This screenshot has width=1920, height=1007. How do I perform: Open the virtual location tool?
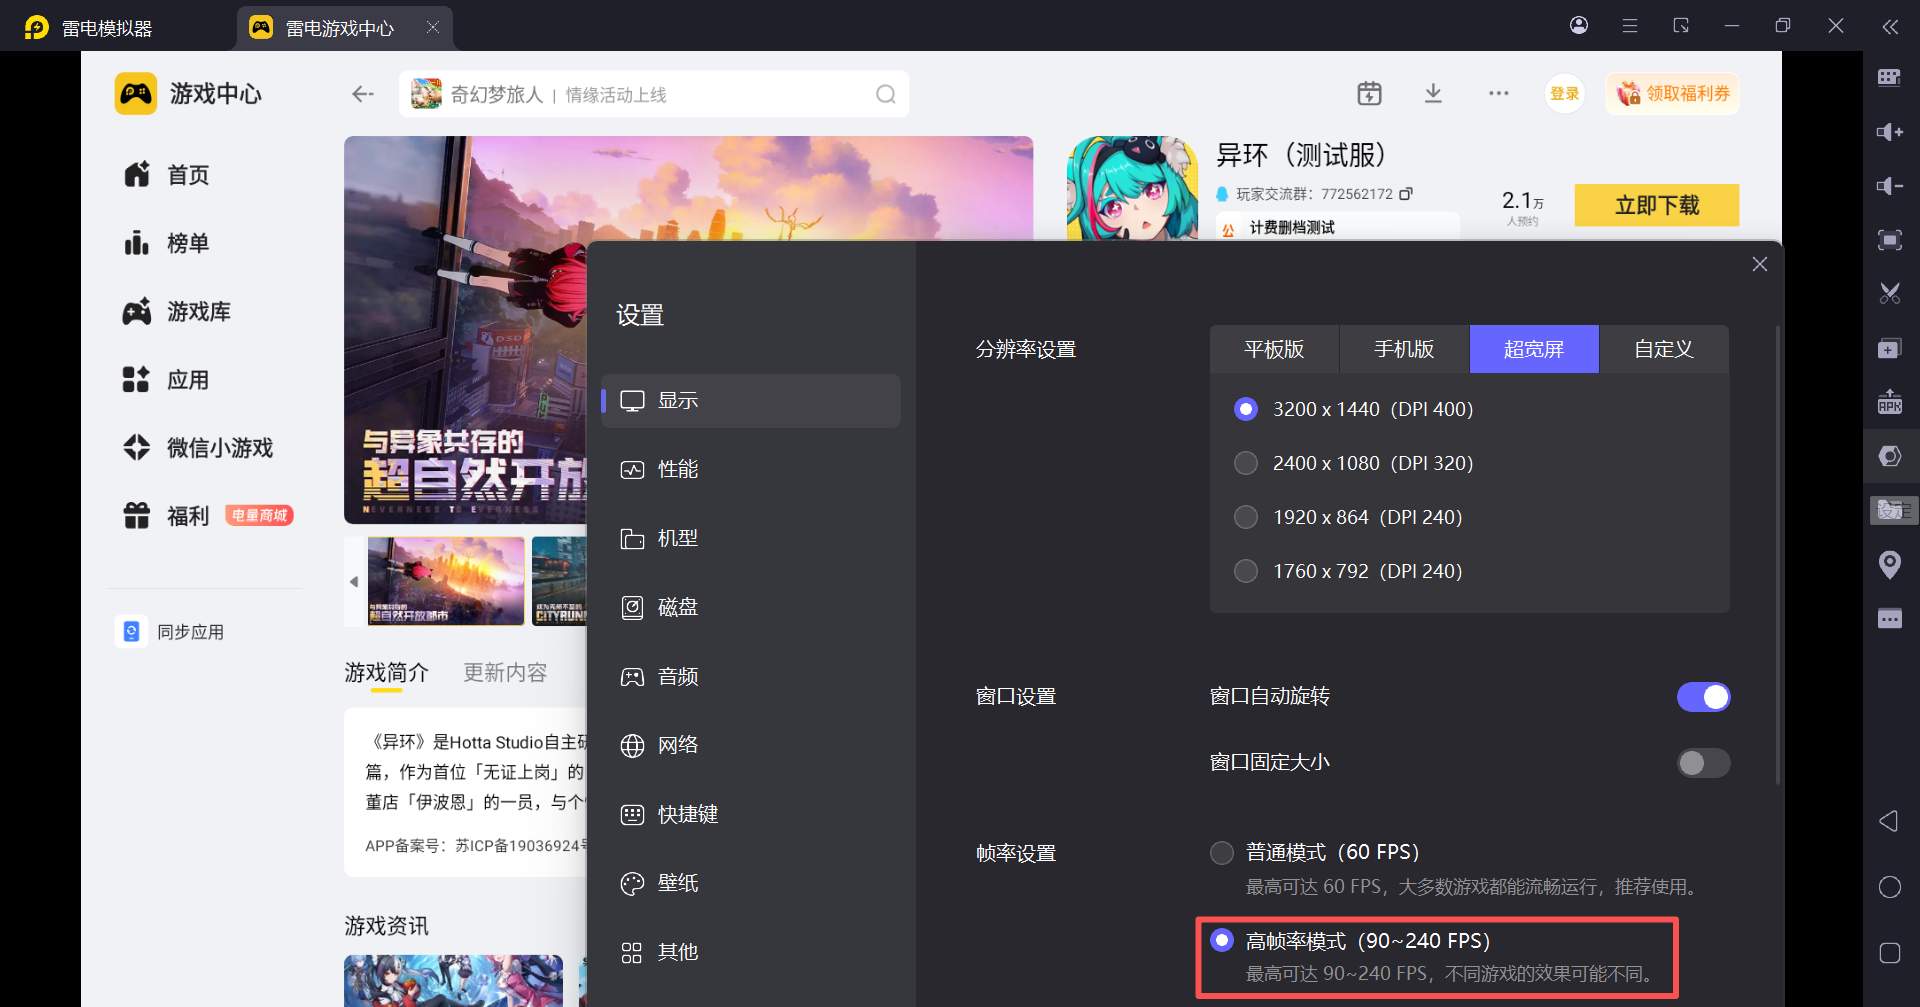(x=1890, y=565)
